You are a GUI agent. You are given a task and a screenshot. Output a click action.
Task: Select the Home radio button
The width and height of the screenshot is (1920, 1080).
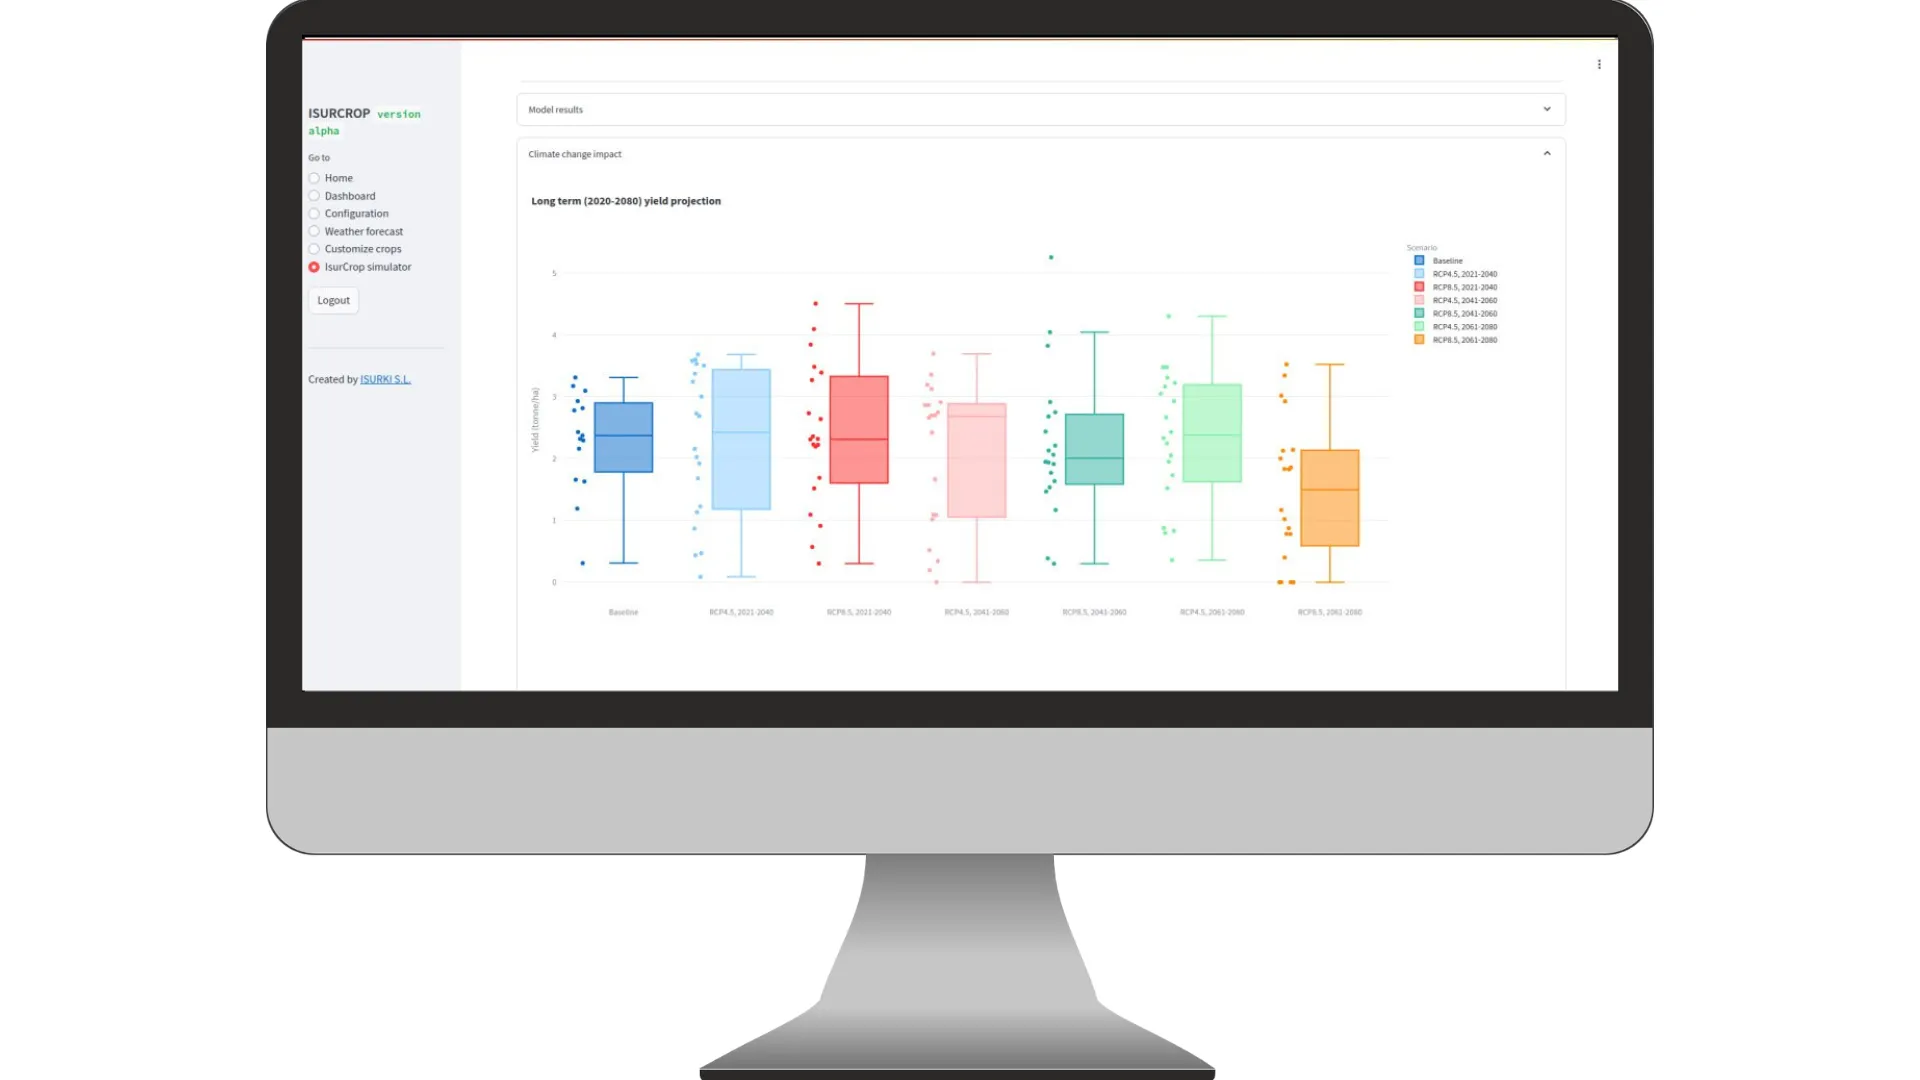point(314,178)
